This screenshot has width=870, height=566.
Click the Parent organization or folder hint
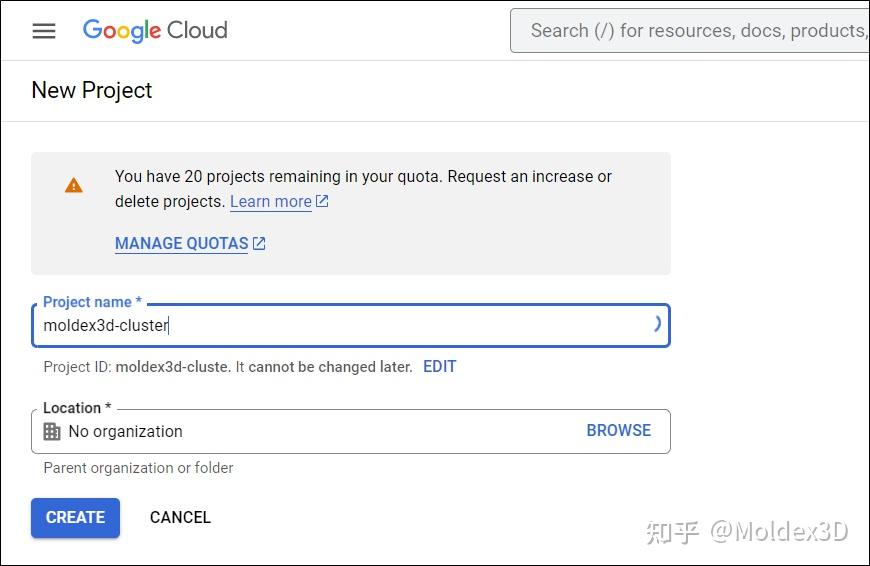click(138, 467)
